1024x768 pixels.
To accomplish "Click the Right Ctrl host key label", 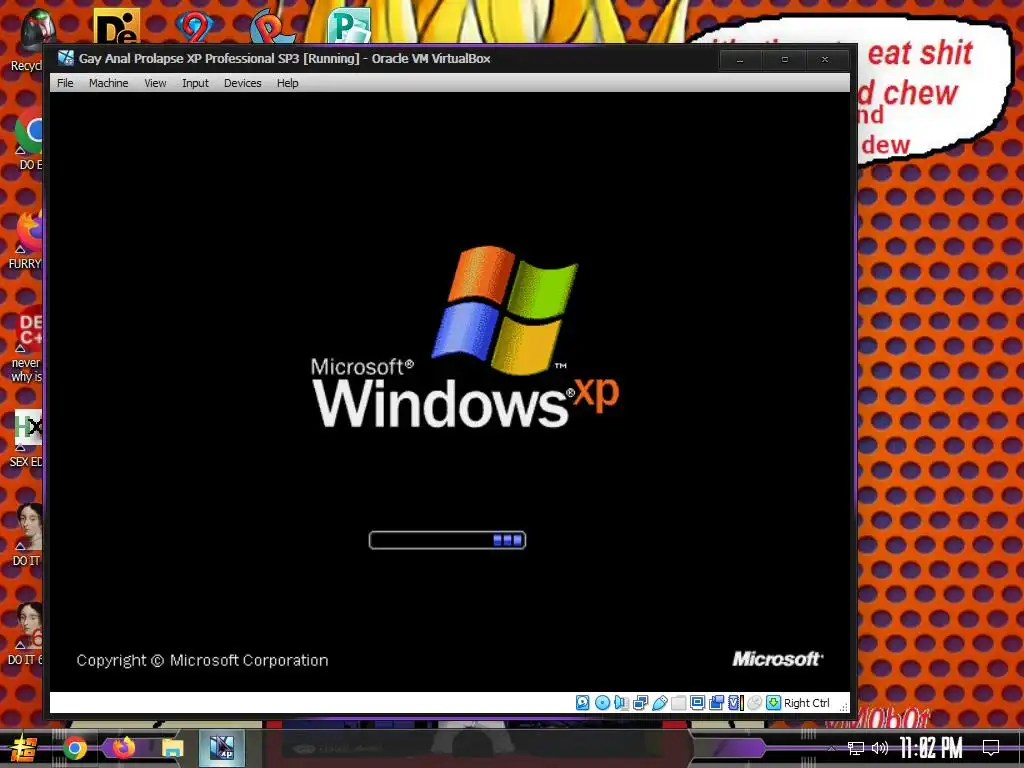I will (807, 703).
